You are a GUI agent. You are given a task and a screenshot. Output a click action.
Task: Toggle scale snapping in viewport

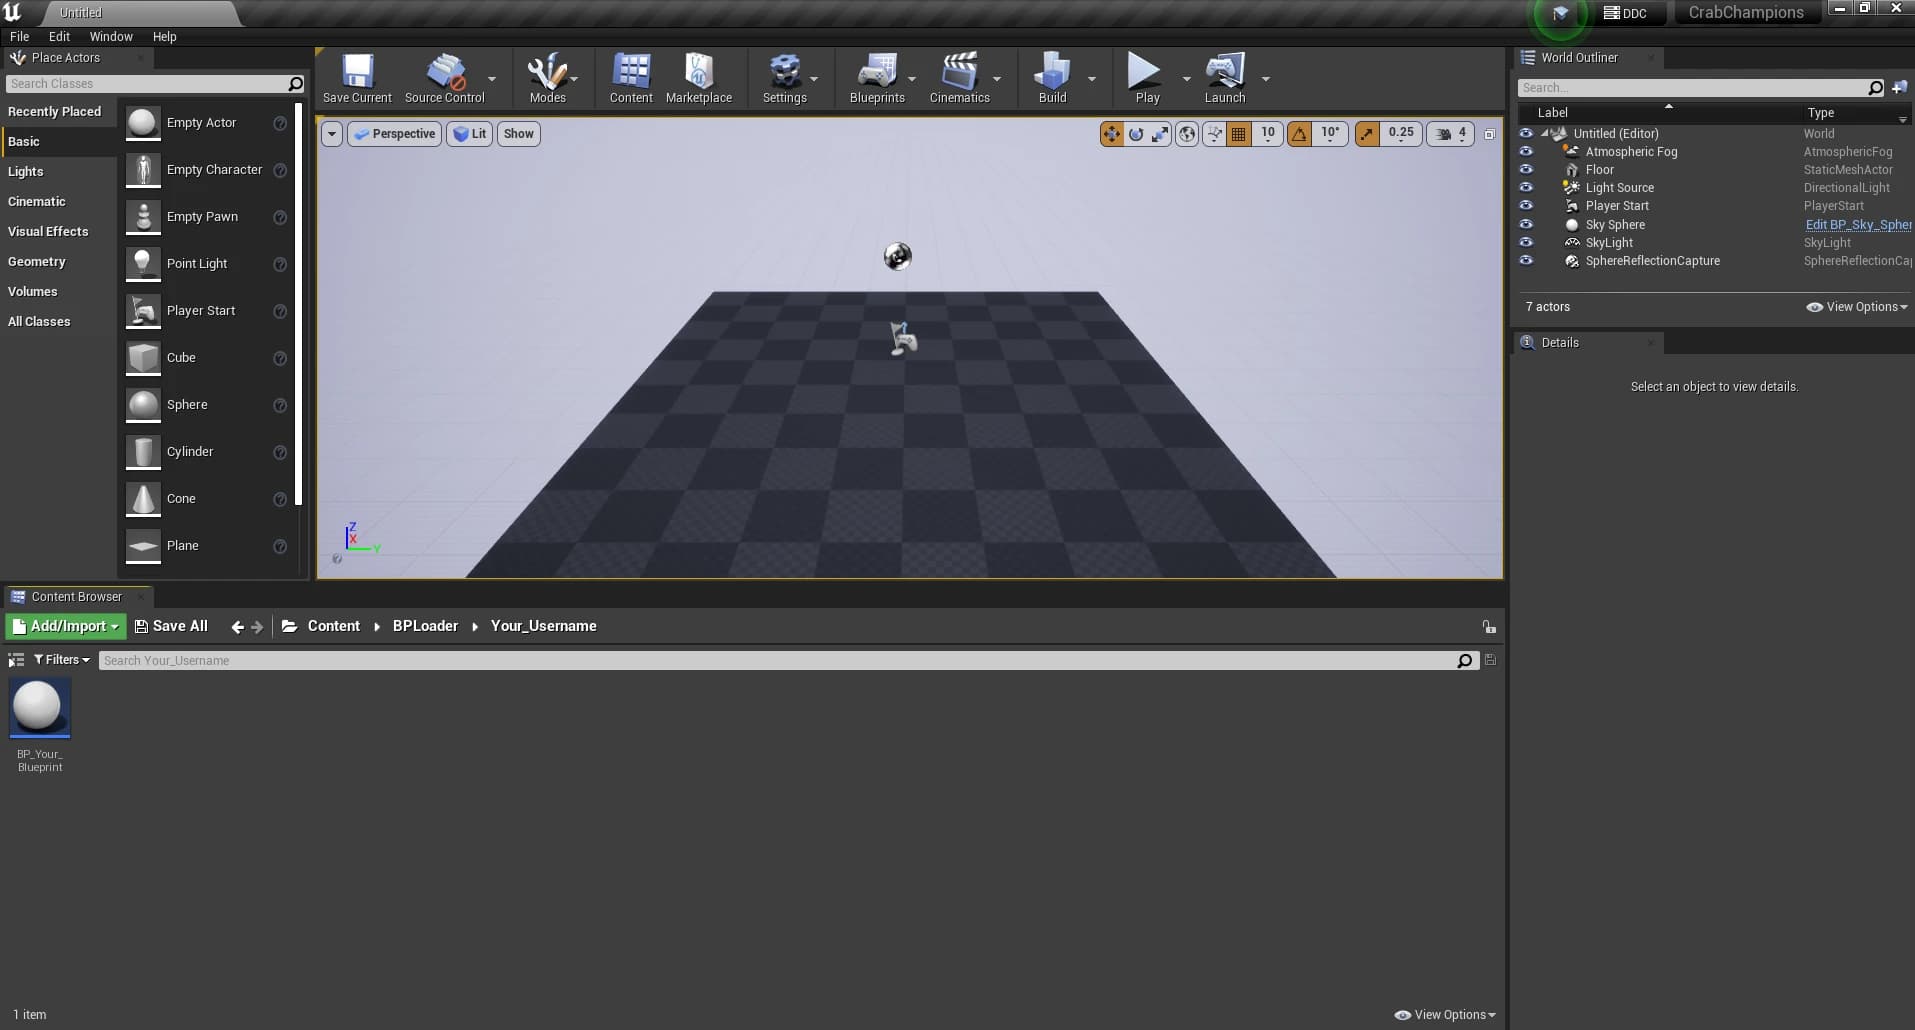point(1367,134)
